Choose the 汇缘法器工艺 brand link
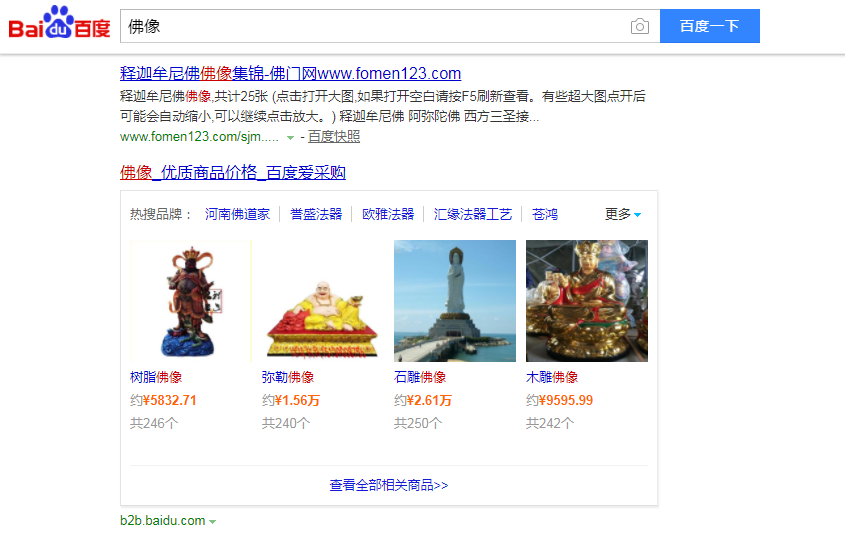This screenshot has width=845, height=545. 473,215
